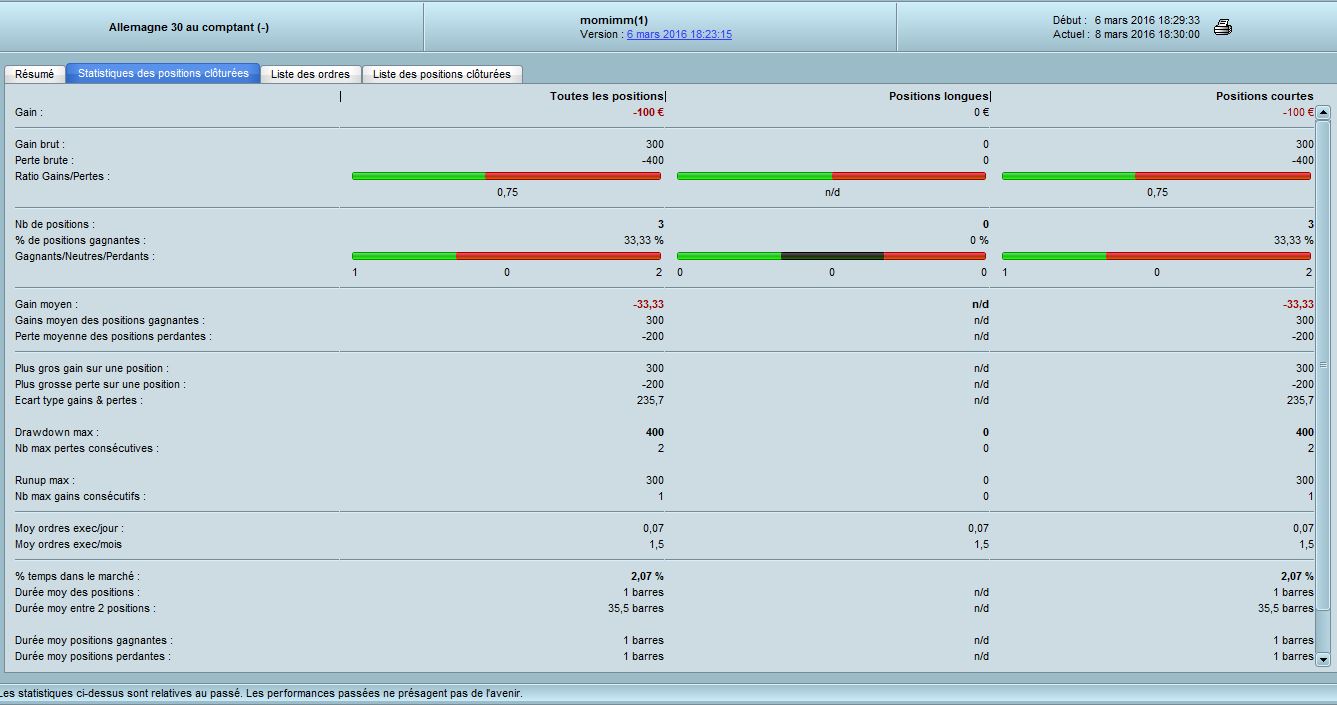Viewport: 1337px width, 705px height.
Task: Click black neutral segment in Positions longues bar
Action: tap(832, 256)
